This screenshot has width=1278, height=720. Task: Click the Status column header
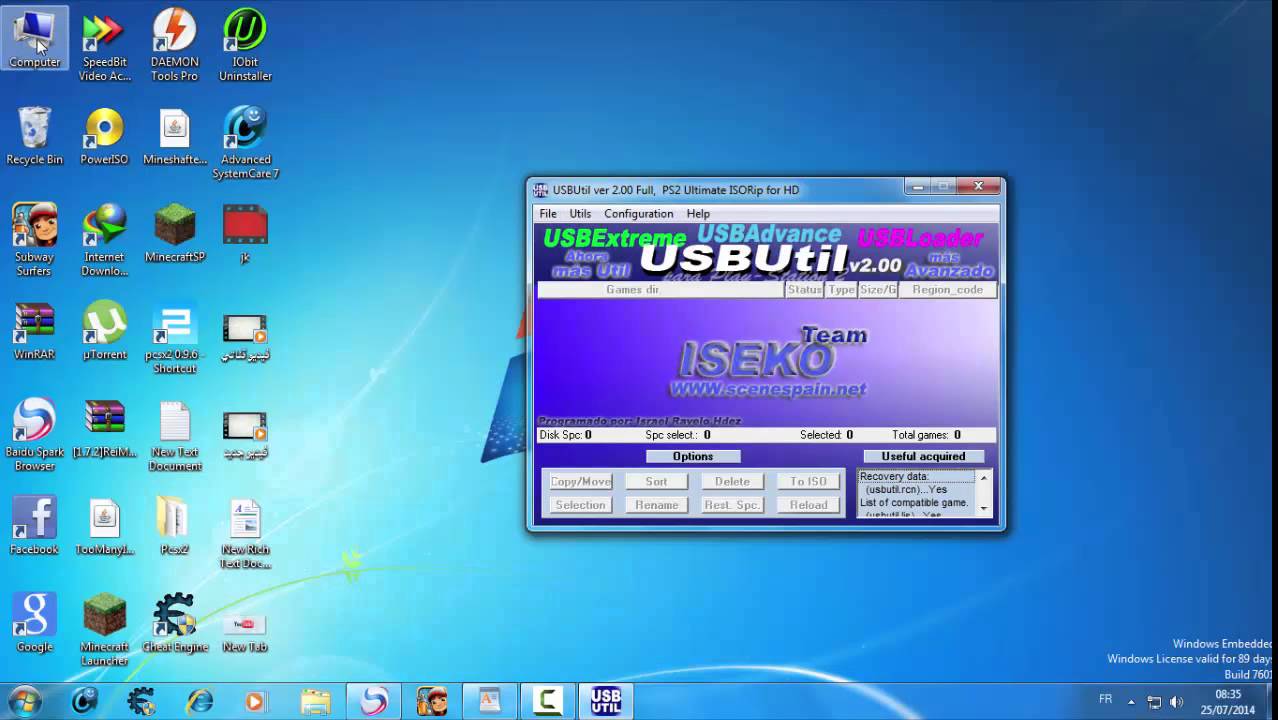tap(805, 290)
